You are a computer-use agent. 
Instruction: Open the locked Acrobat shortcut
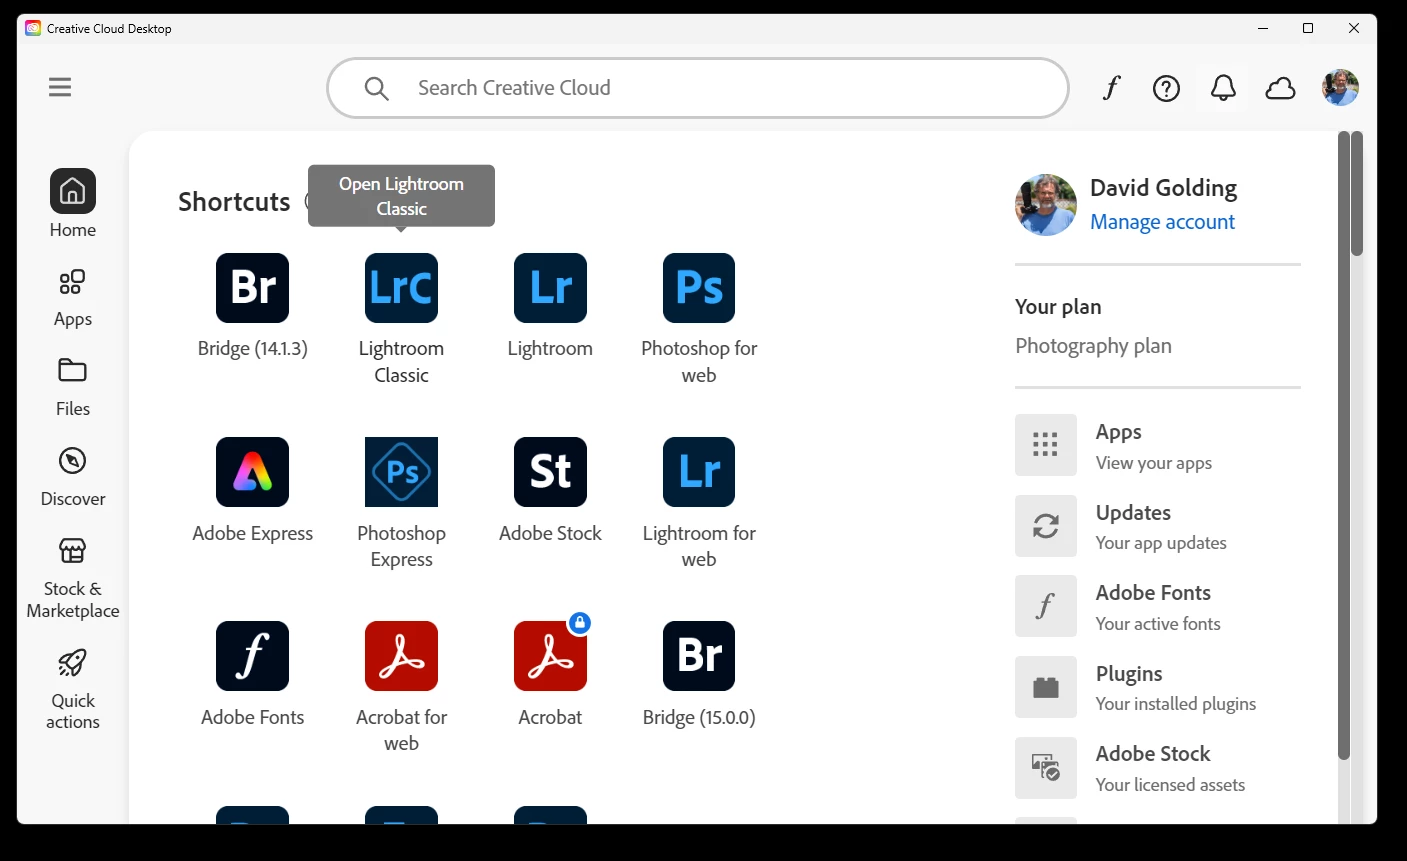[550, 656]
